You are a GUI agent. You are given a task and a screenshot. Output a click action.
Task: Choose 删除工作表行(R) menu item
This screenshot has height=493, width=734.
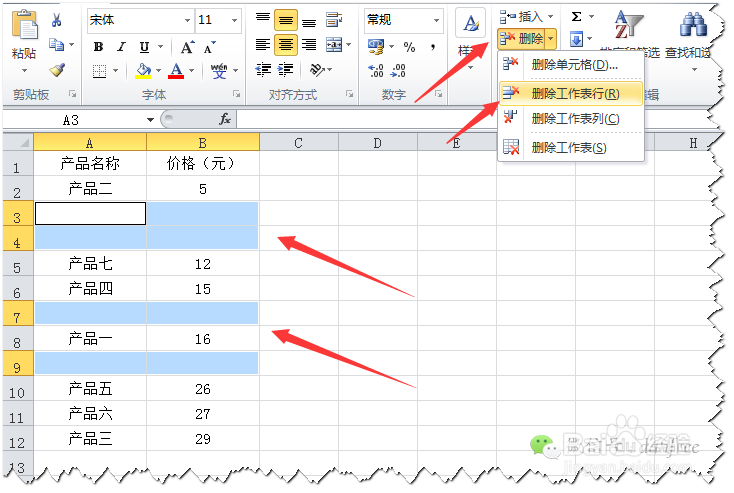click(570, 93)
